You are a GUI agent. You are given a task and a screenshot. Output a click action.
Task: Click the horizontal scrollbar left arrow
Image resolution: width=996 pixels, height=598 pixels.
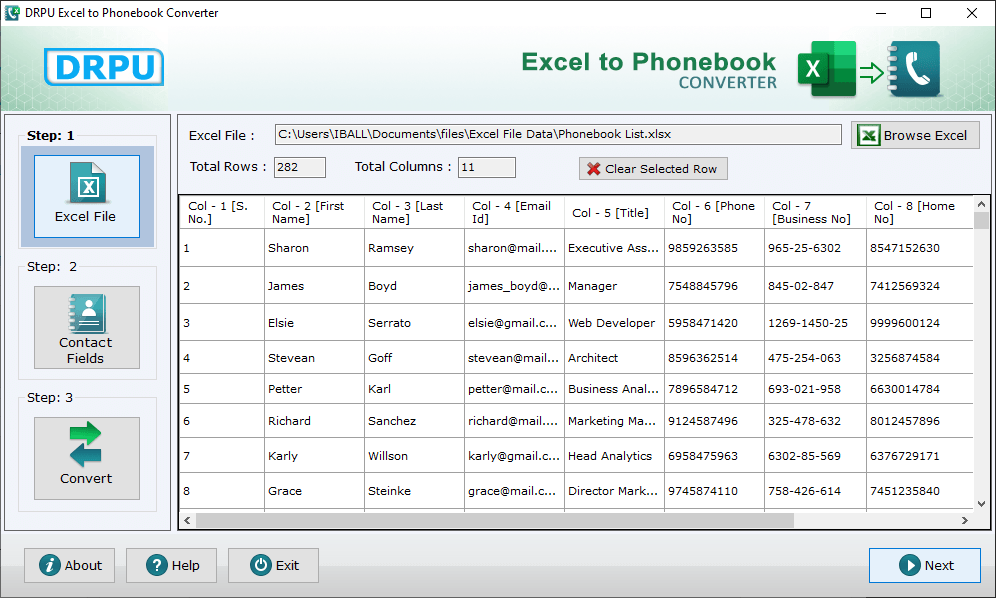tap(187, 520)
